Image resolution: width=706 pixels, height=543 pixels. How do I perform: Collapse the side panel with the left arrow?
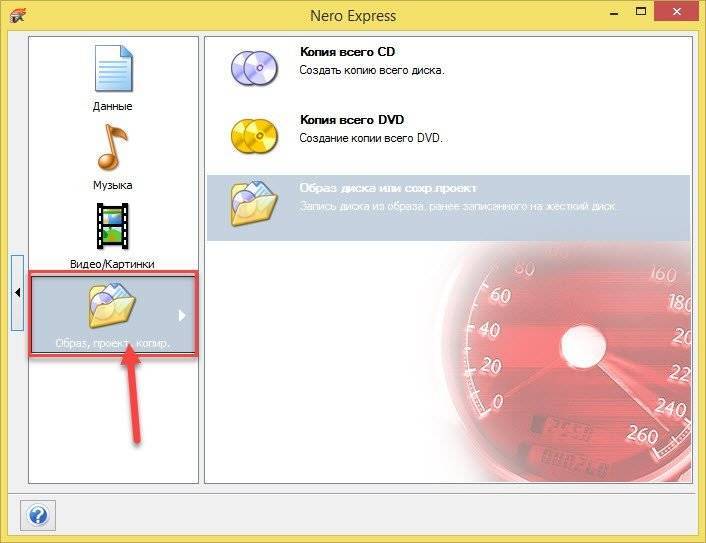click(17, 293)
